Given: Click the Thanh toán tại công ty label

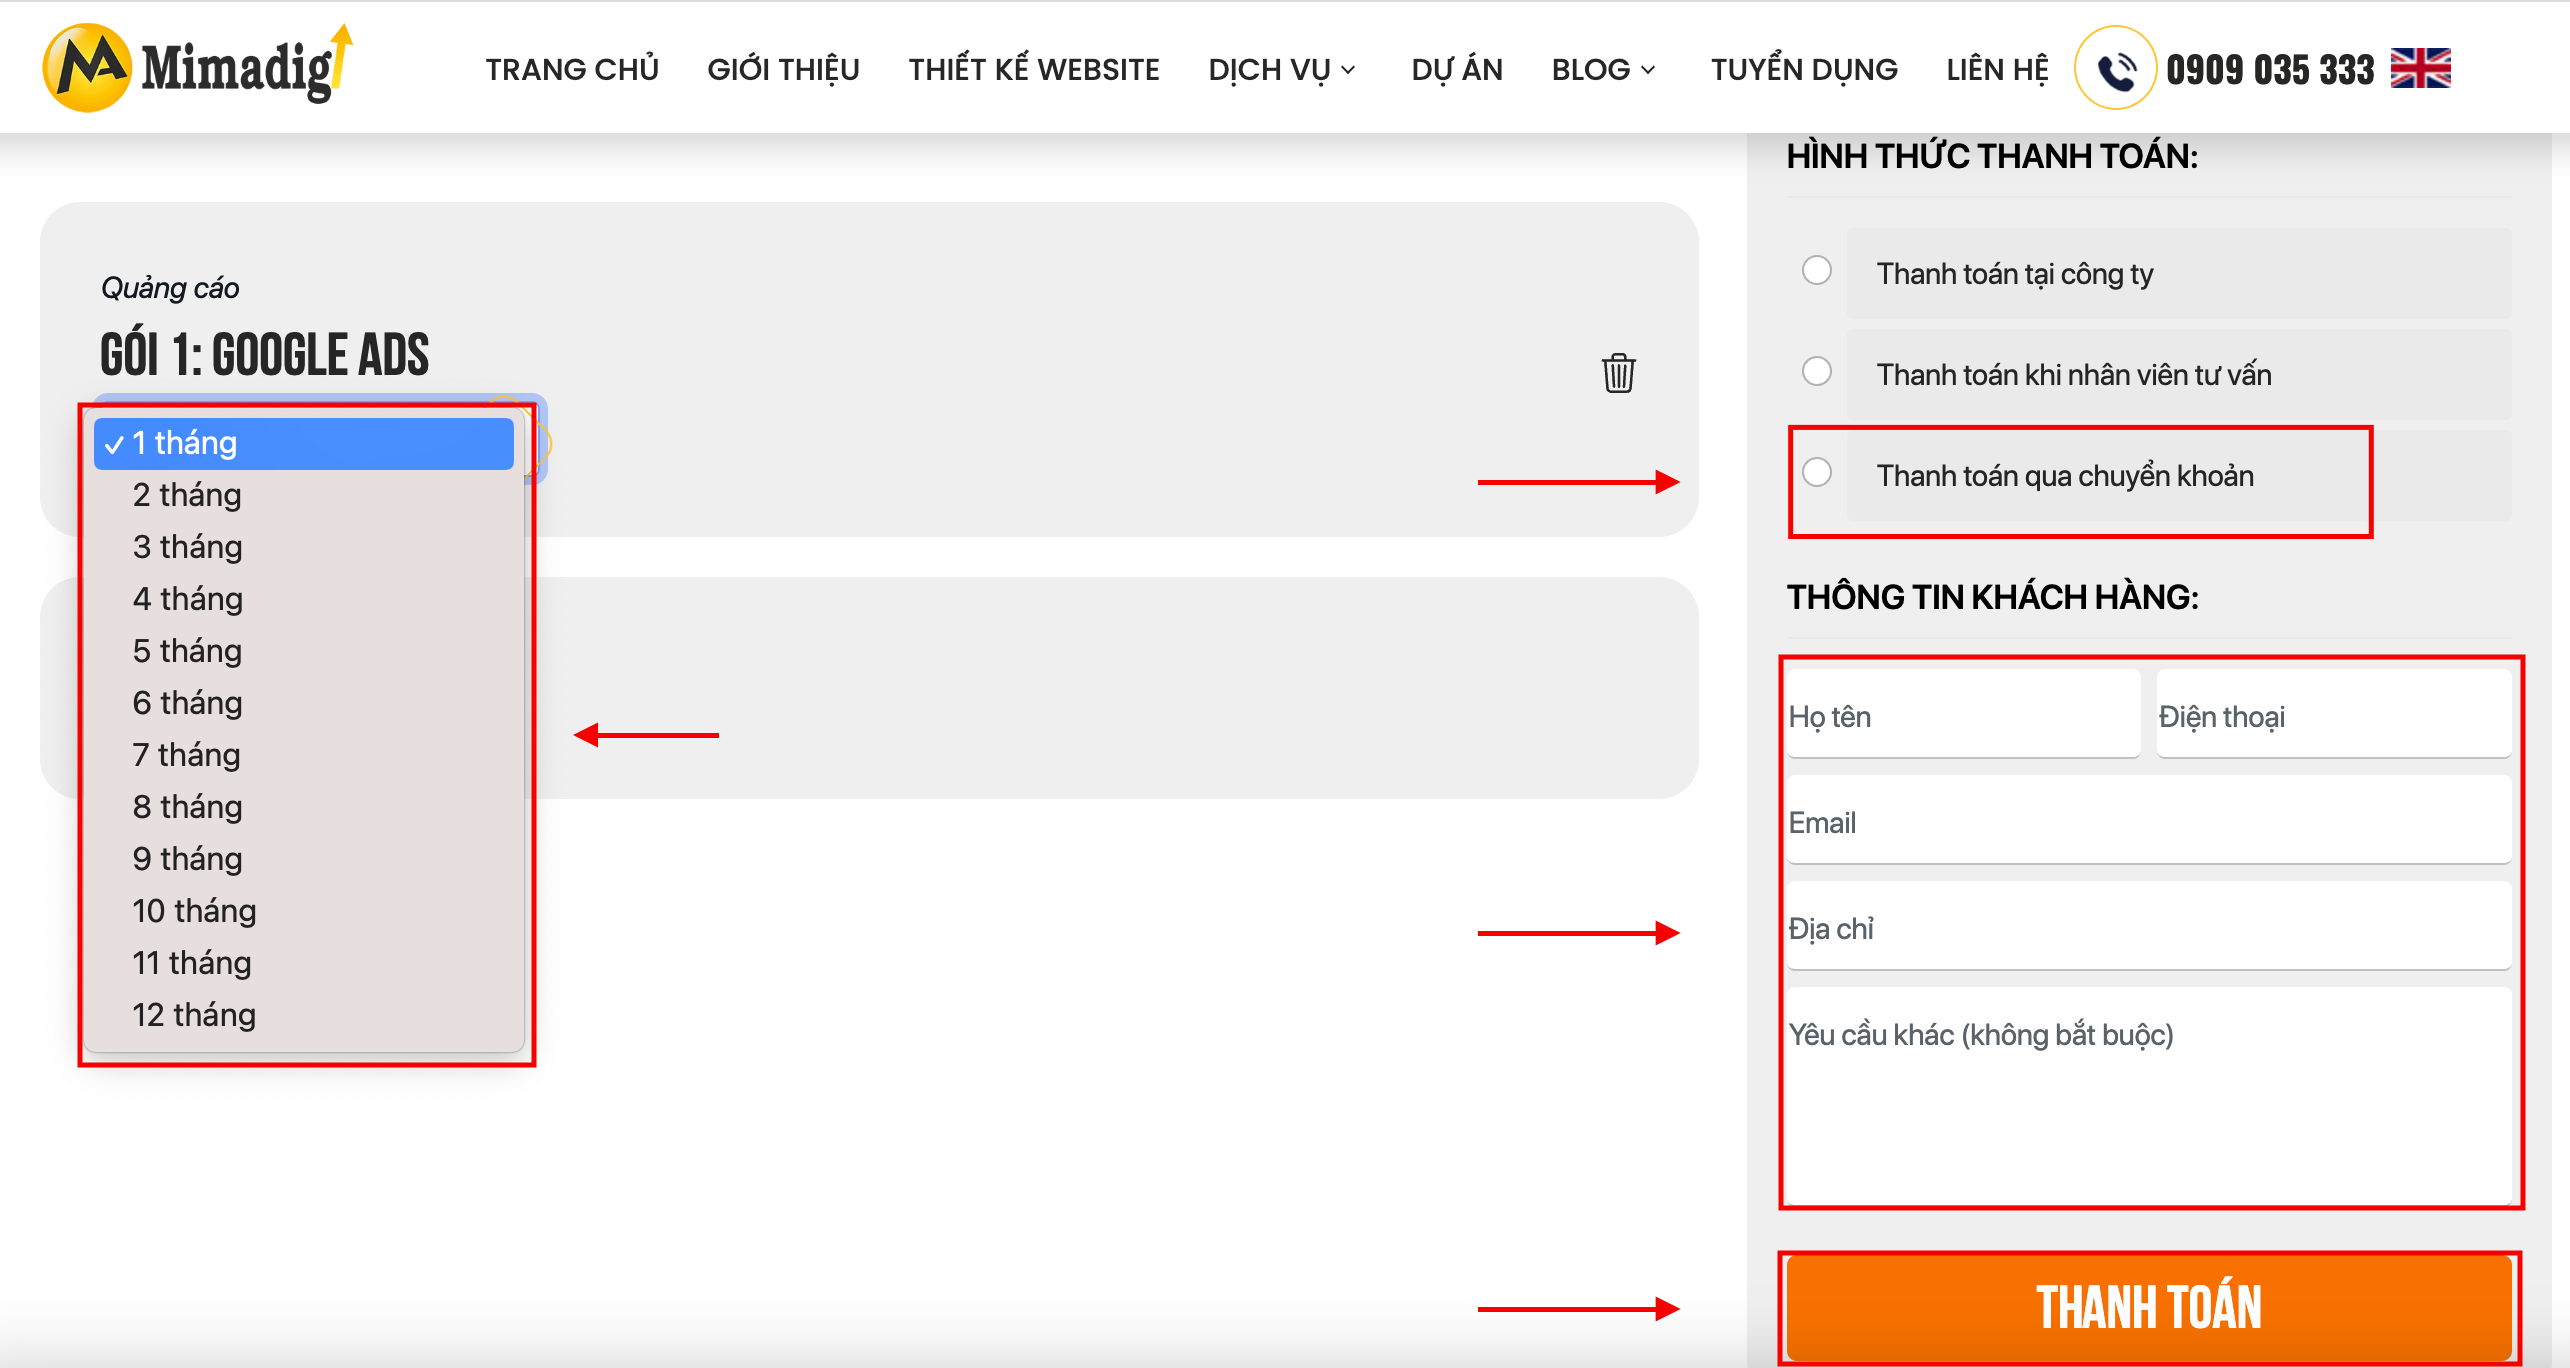Looking at the screenshot, I should point(2014,274).
